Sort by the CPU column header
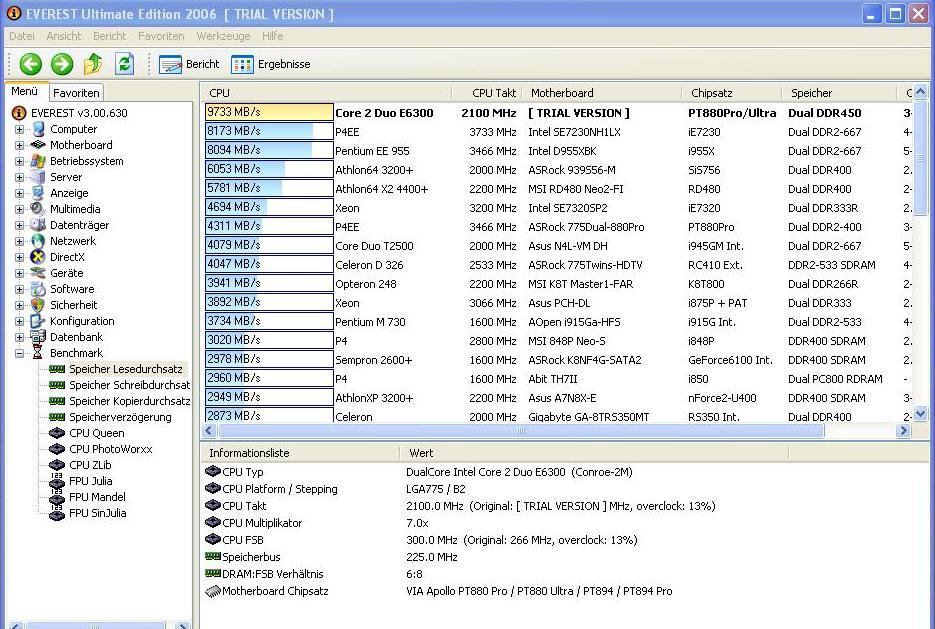 coord(327,93)
